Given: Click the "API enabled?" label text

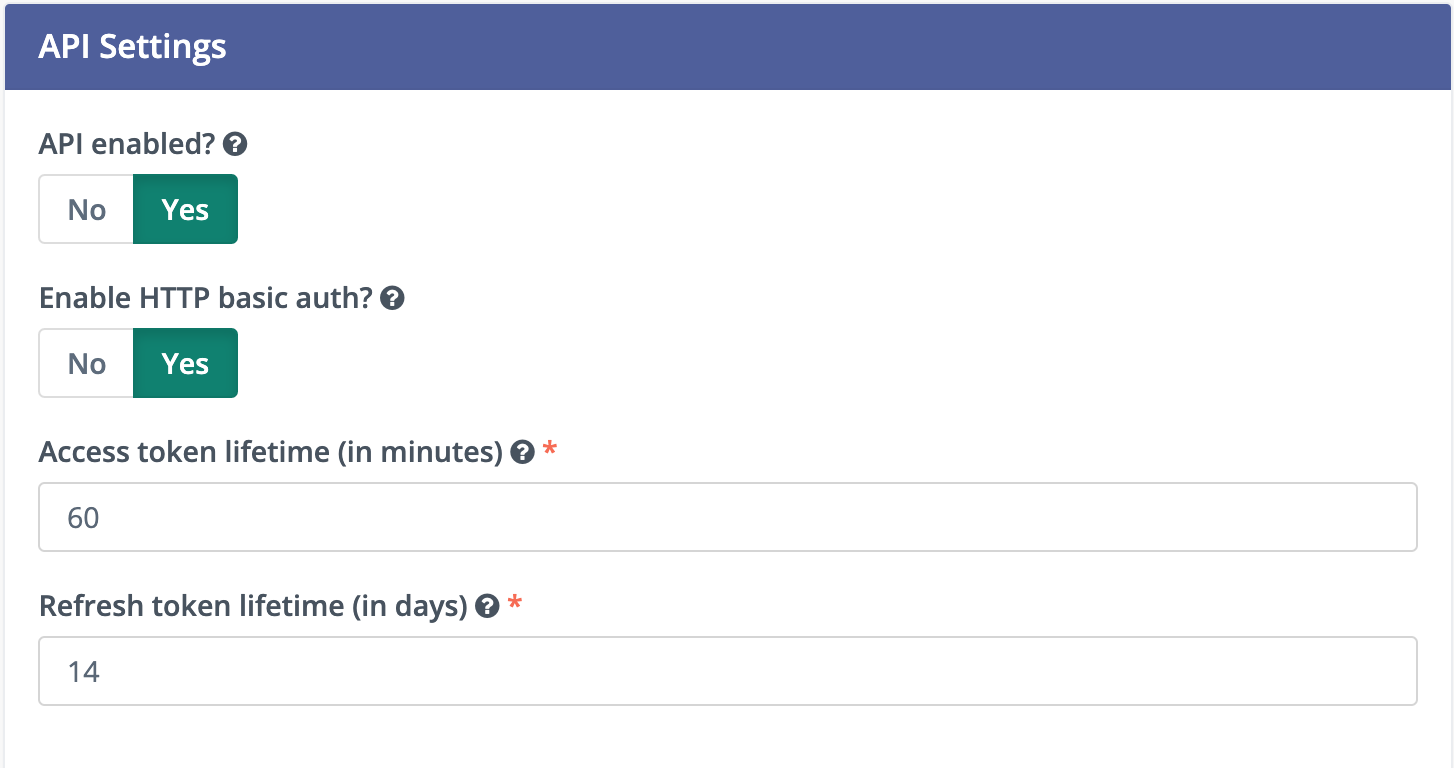Looking at the screenshot, I should click(x=127, y=145).
